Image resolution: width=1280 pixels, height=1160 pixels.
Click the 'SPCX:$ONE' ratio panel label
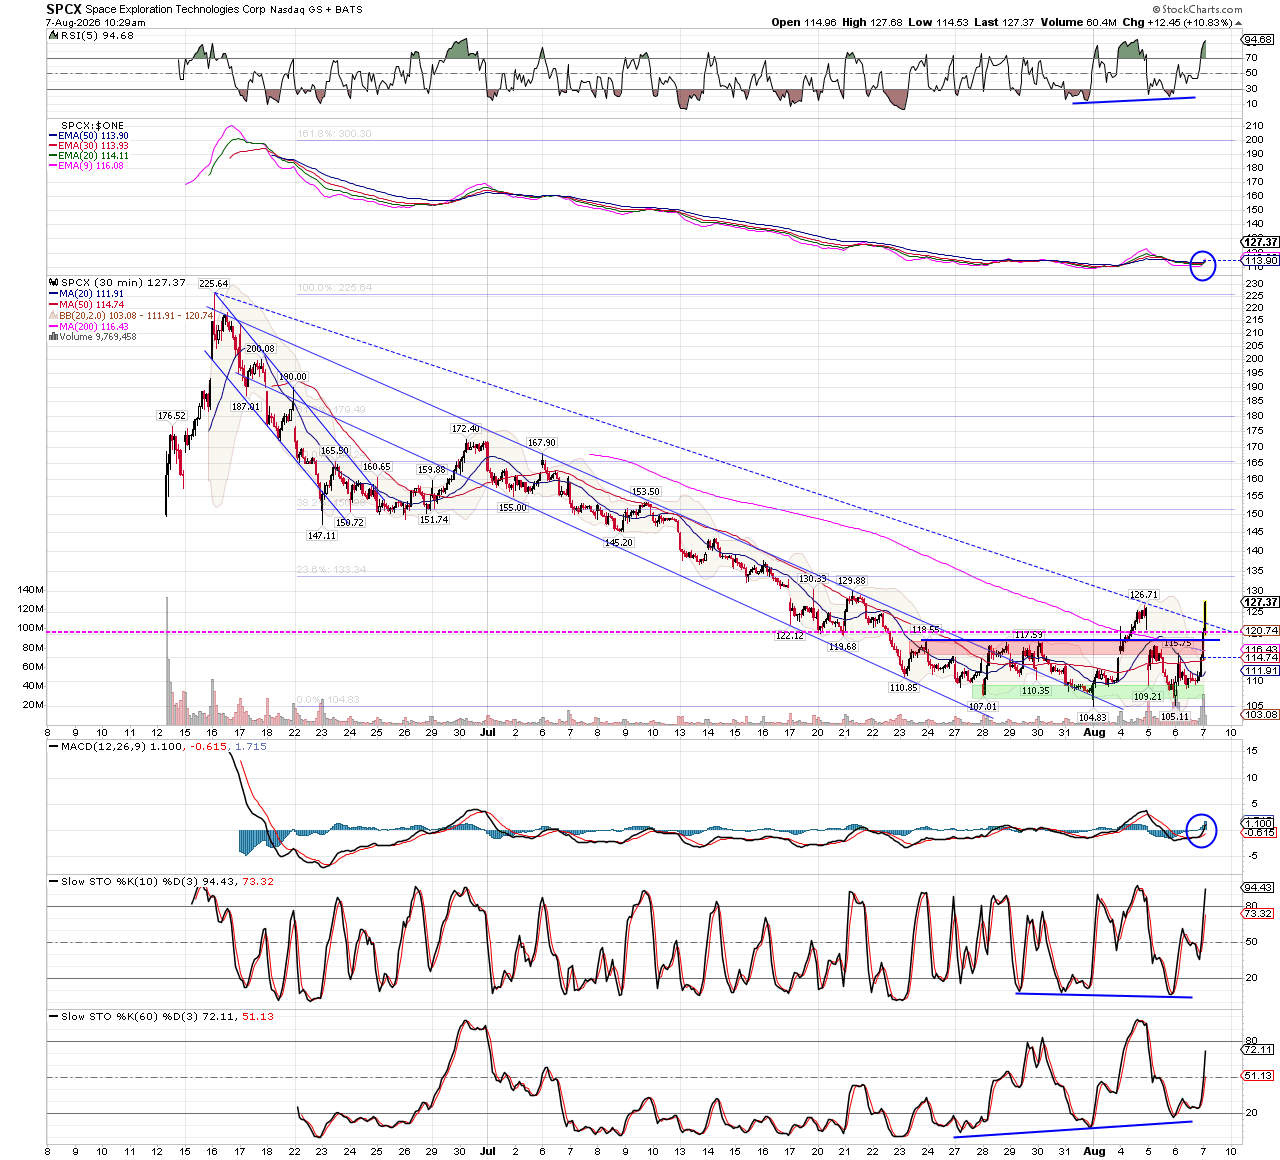[x=92, y=126]
